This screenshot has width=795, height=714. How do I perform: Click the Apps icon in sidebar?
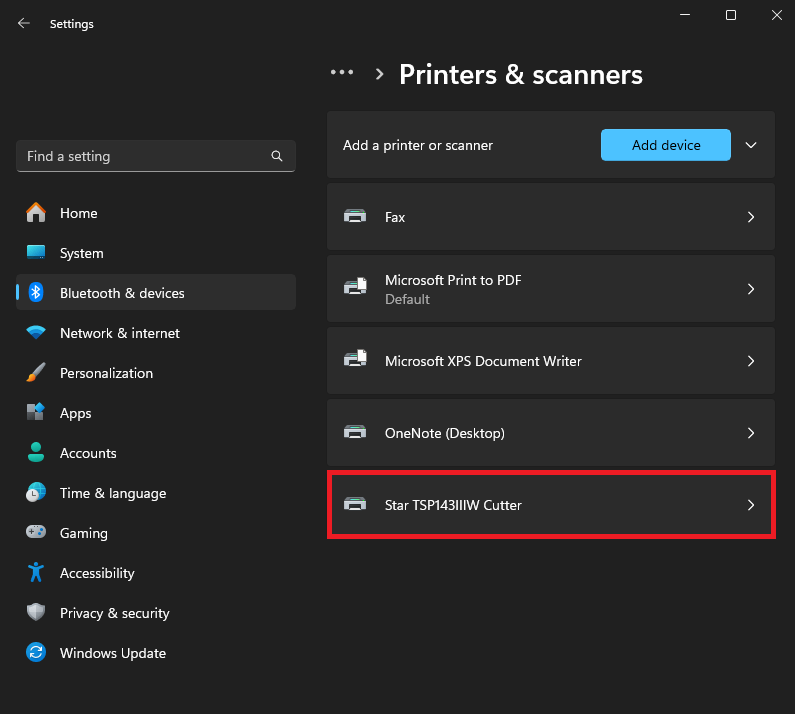click(36, 412)
